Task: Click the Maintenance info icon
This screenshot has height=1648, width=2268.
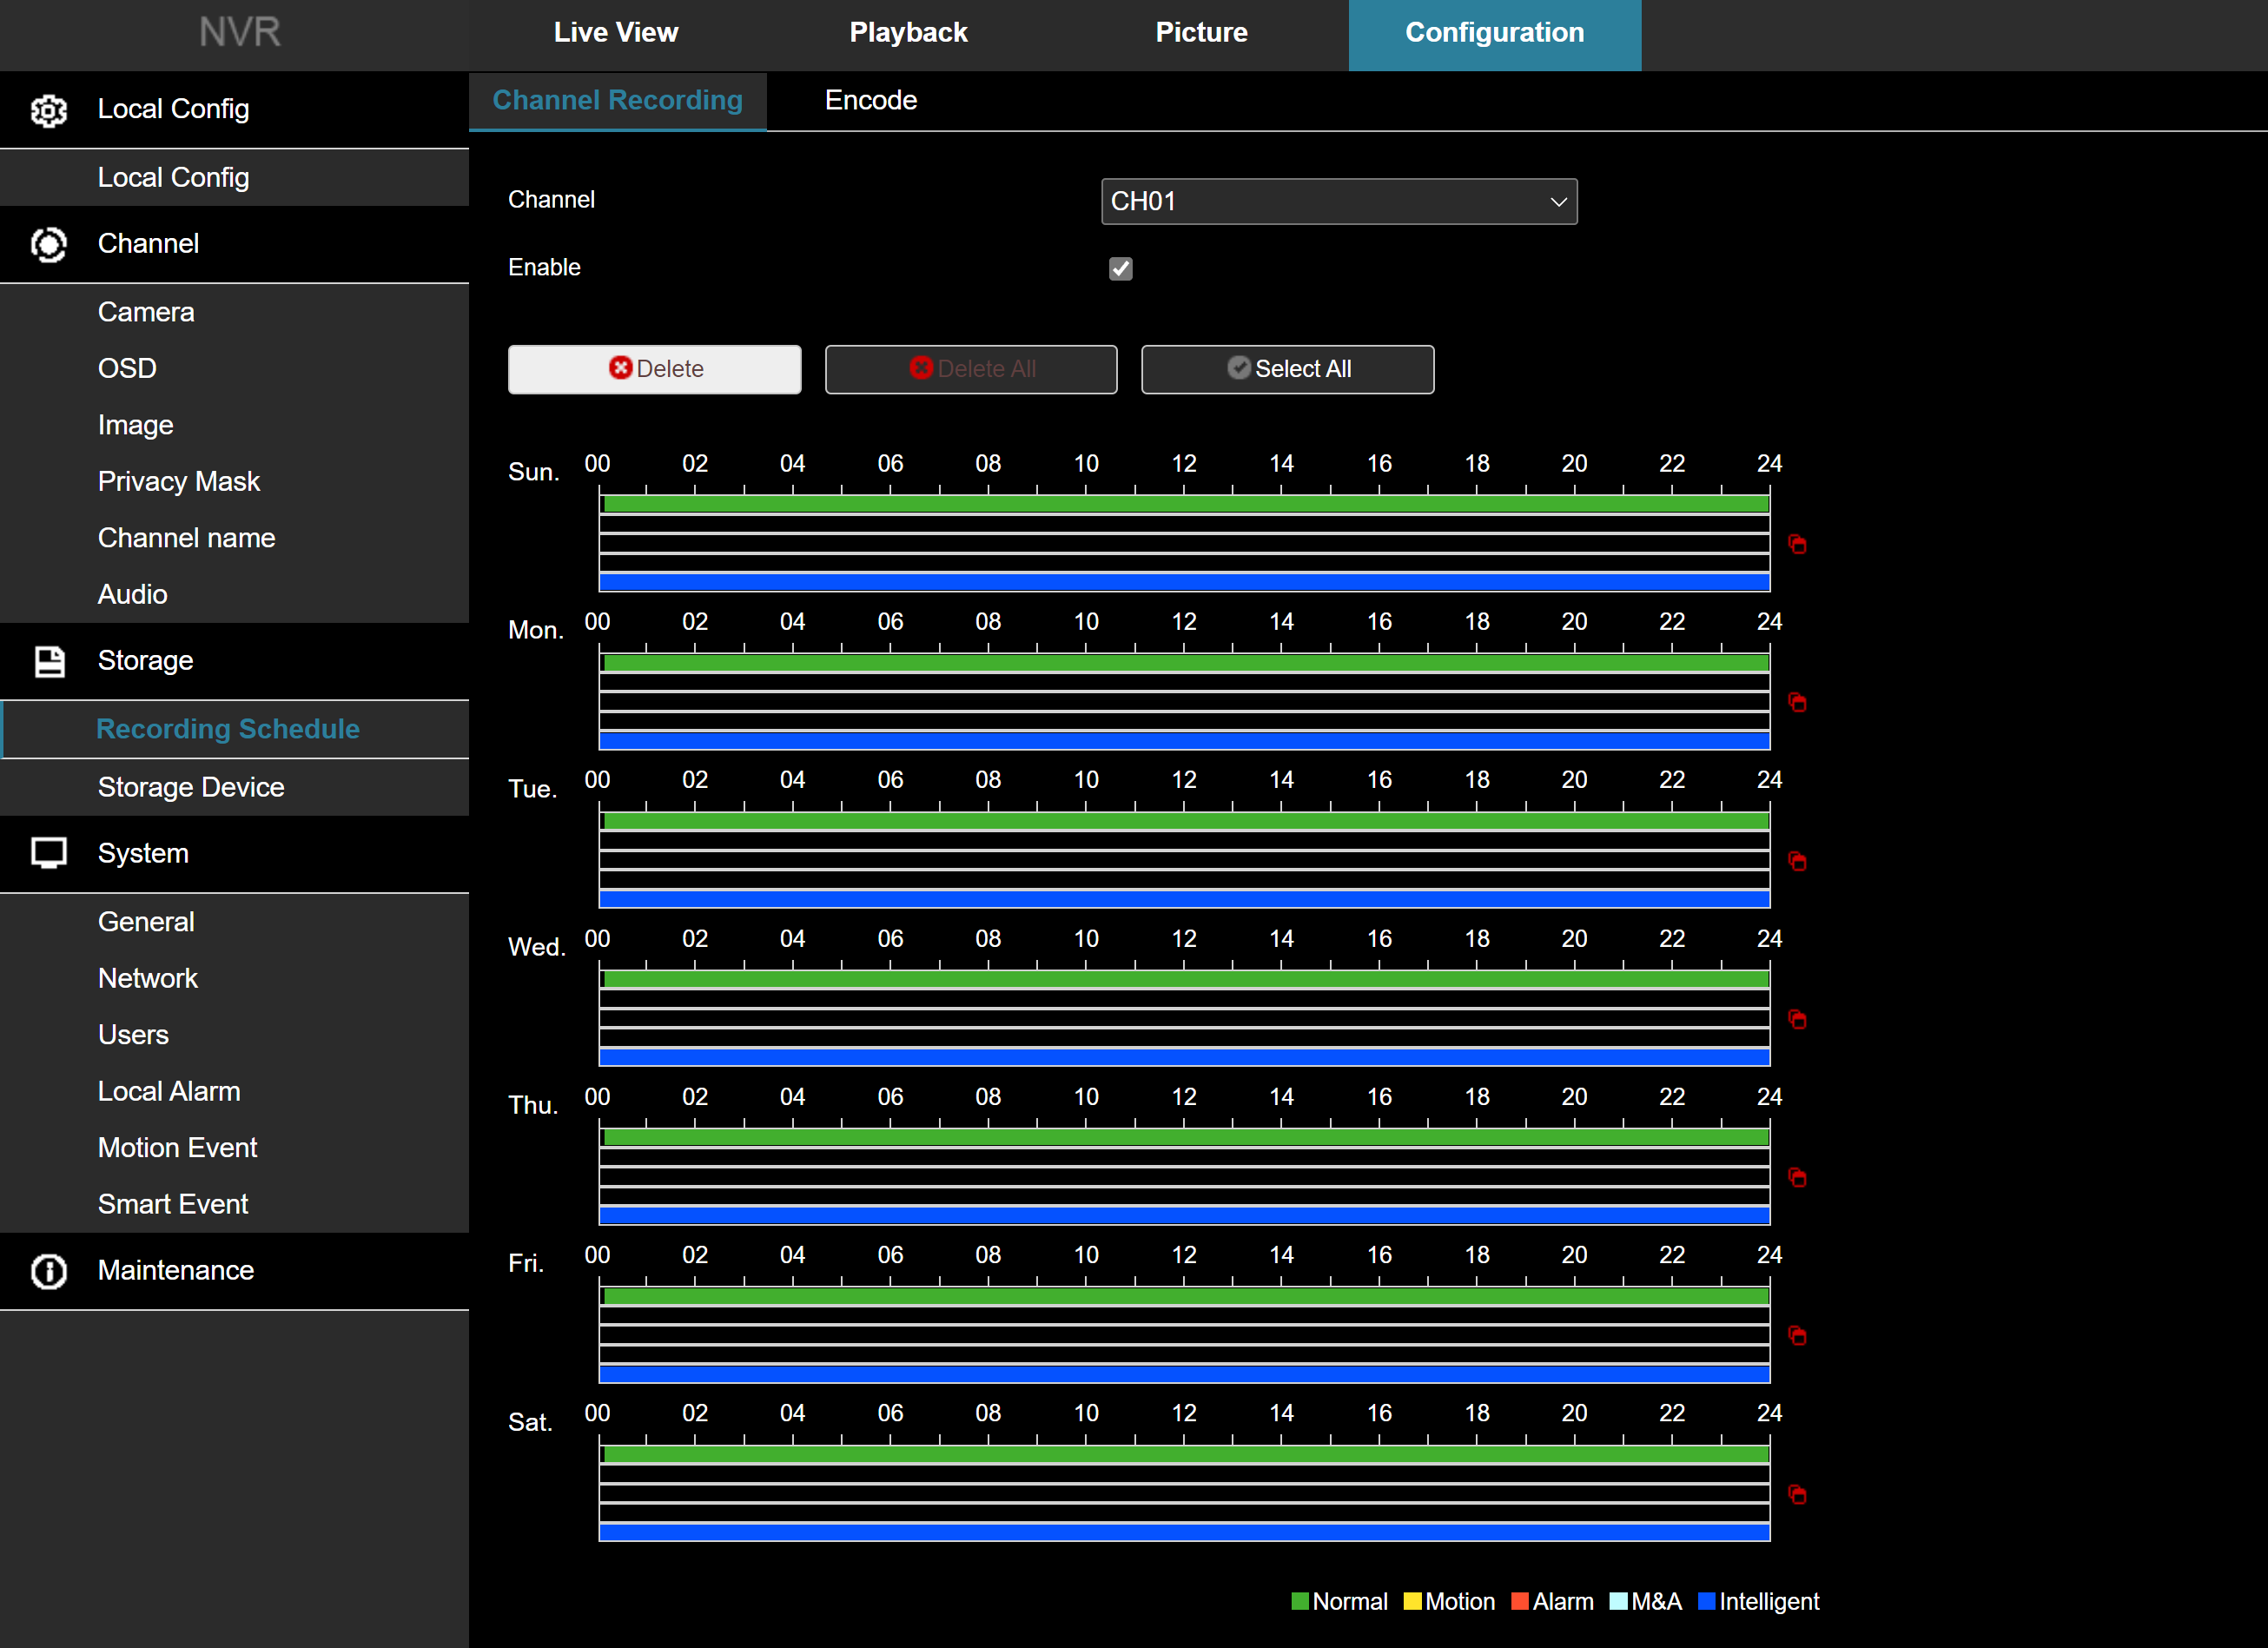Action: coord(48,1271)
